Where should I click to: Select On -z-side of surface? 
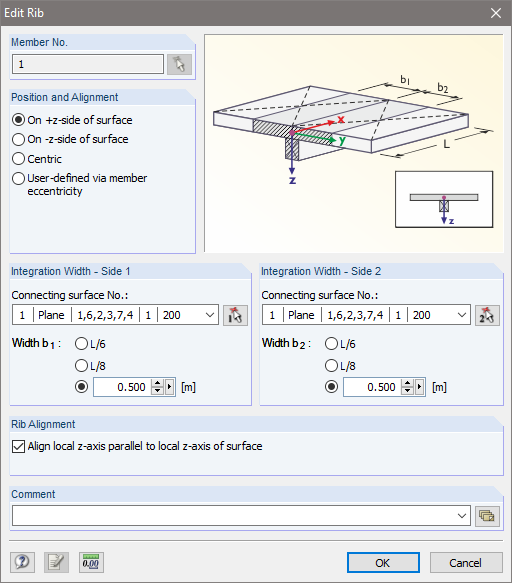[x=70, y=139]
